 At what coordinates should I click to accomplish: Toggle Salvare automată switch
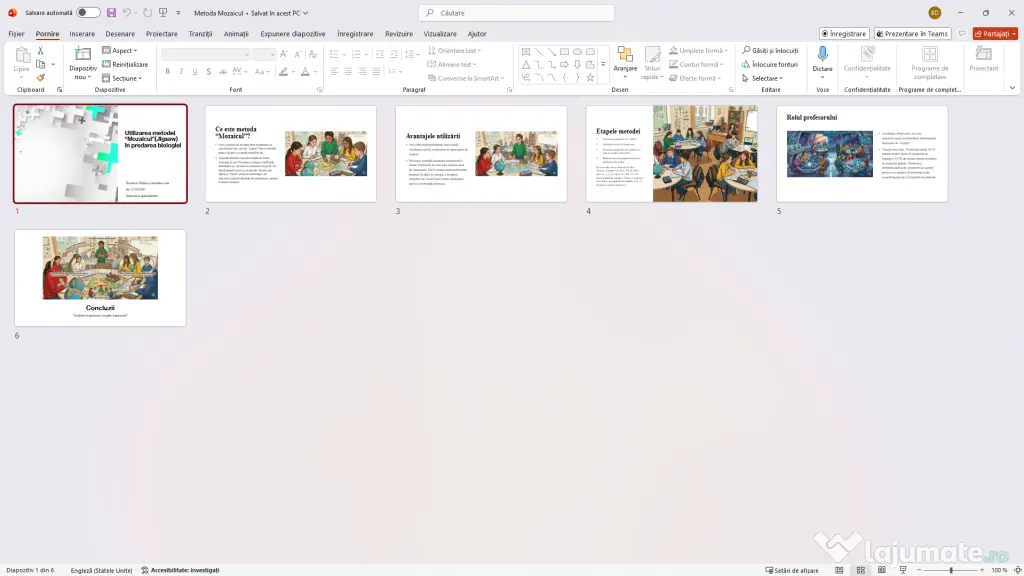click(88, 12)
